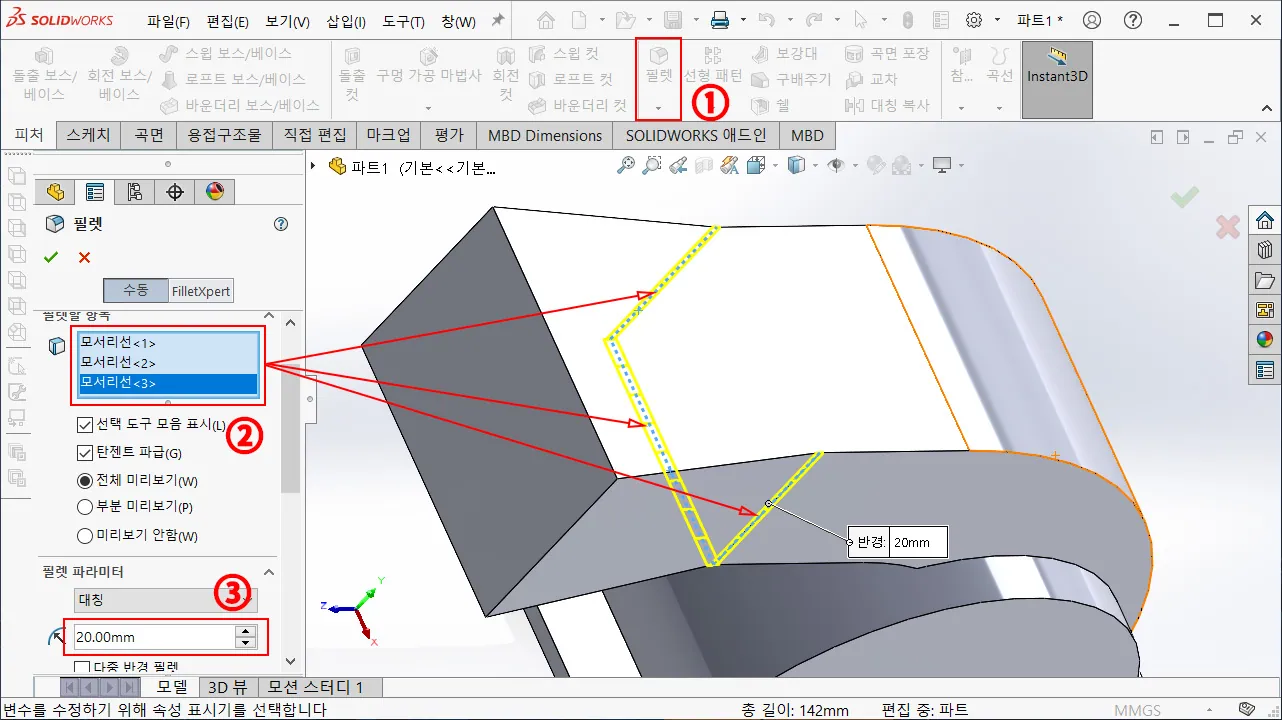Click the large red cancel X in viewport

(x=1228, y=227)
